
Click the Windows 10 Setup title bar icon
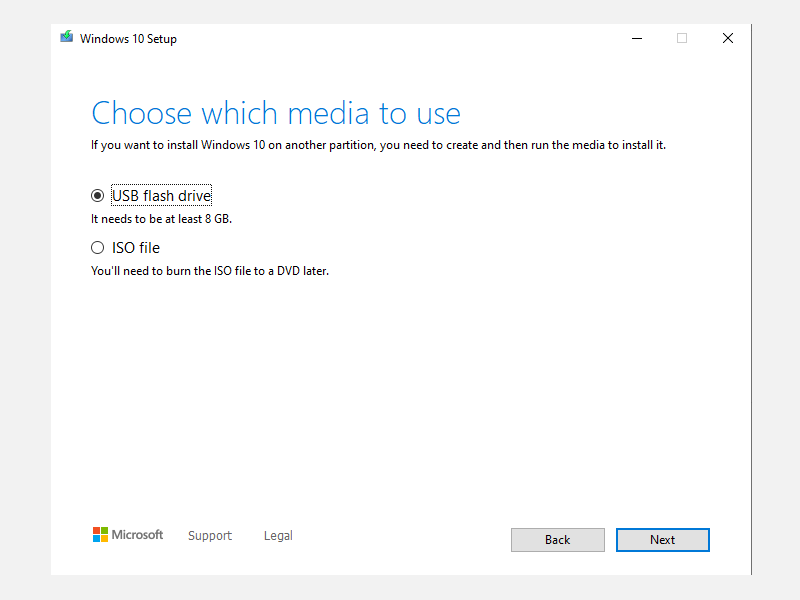pos(67,37)
